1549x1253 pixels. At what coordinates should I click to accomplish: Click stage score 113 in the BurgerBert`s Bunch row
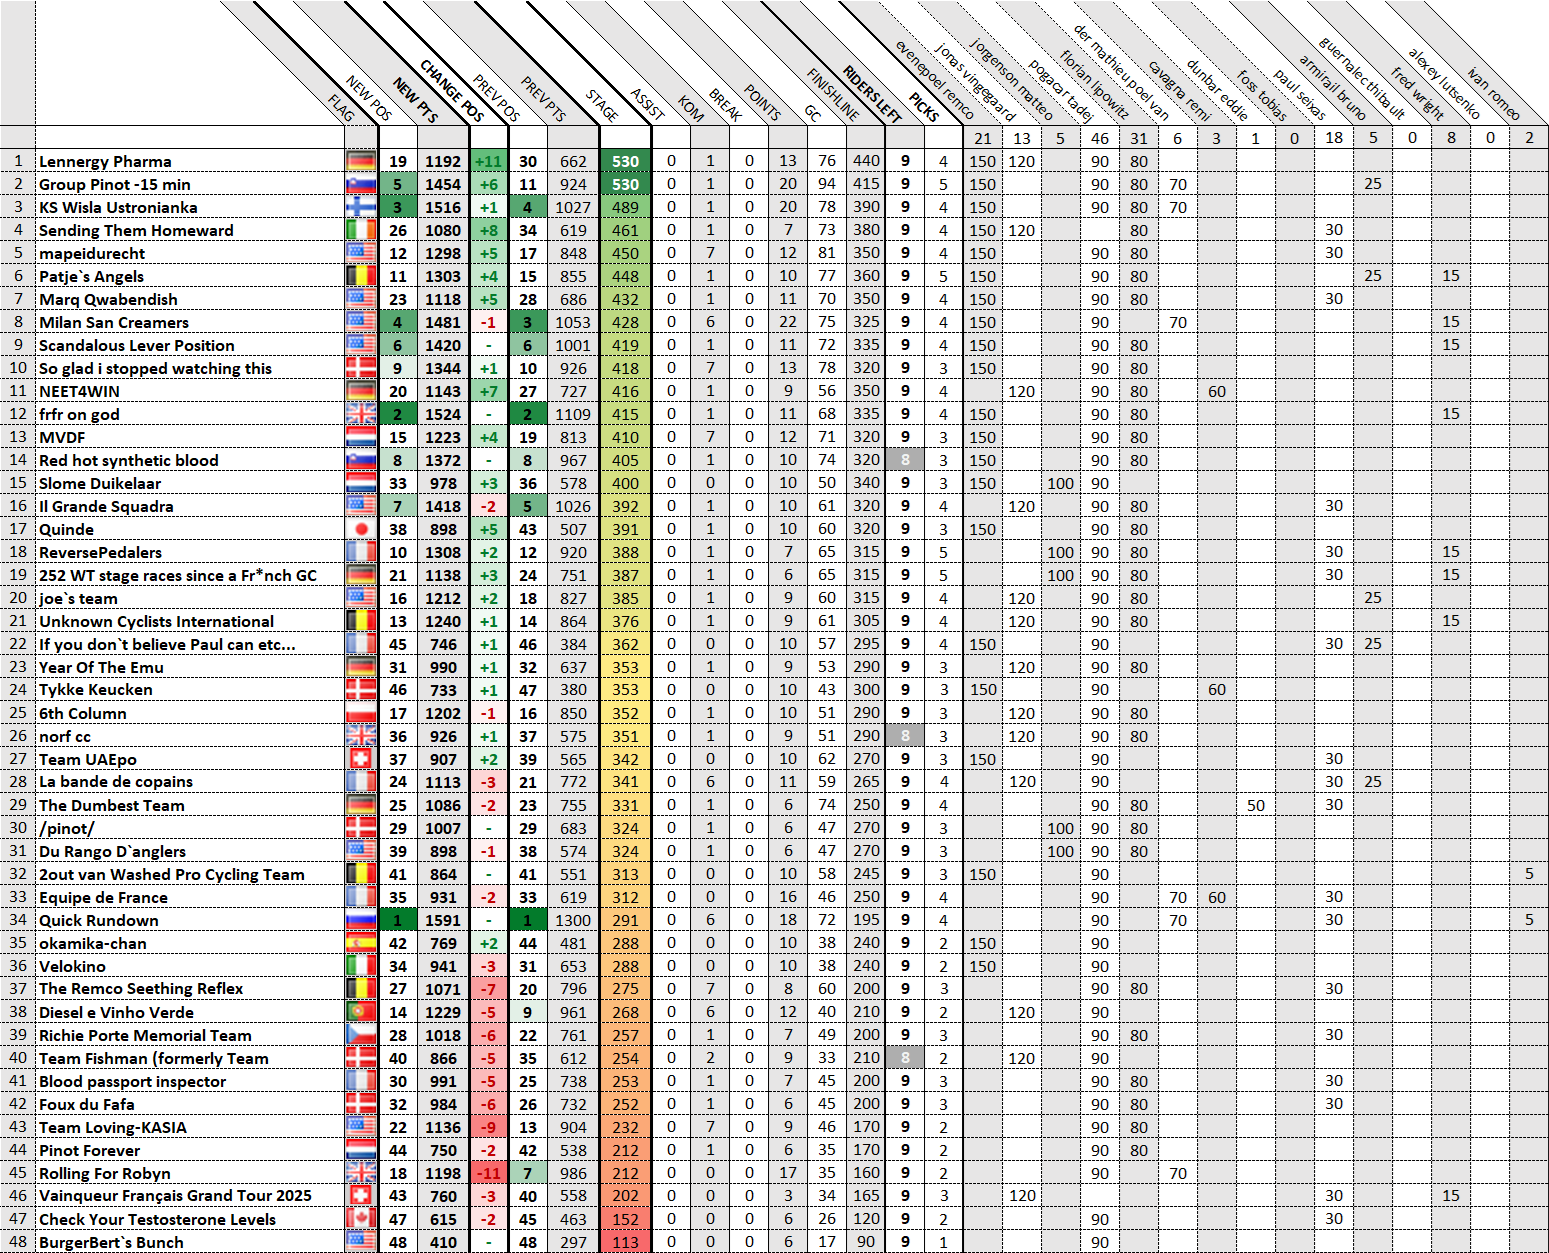(626, 1242)
